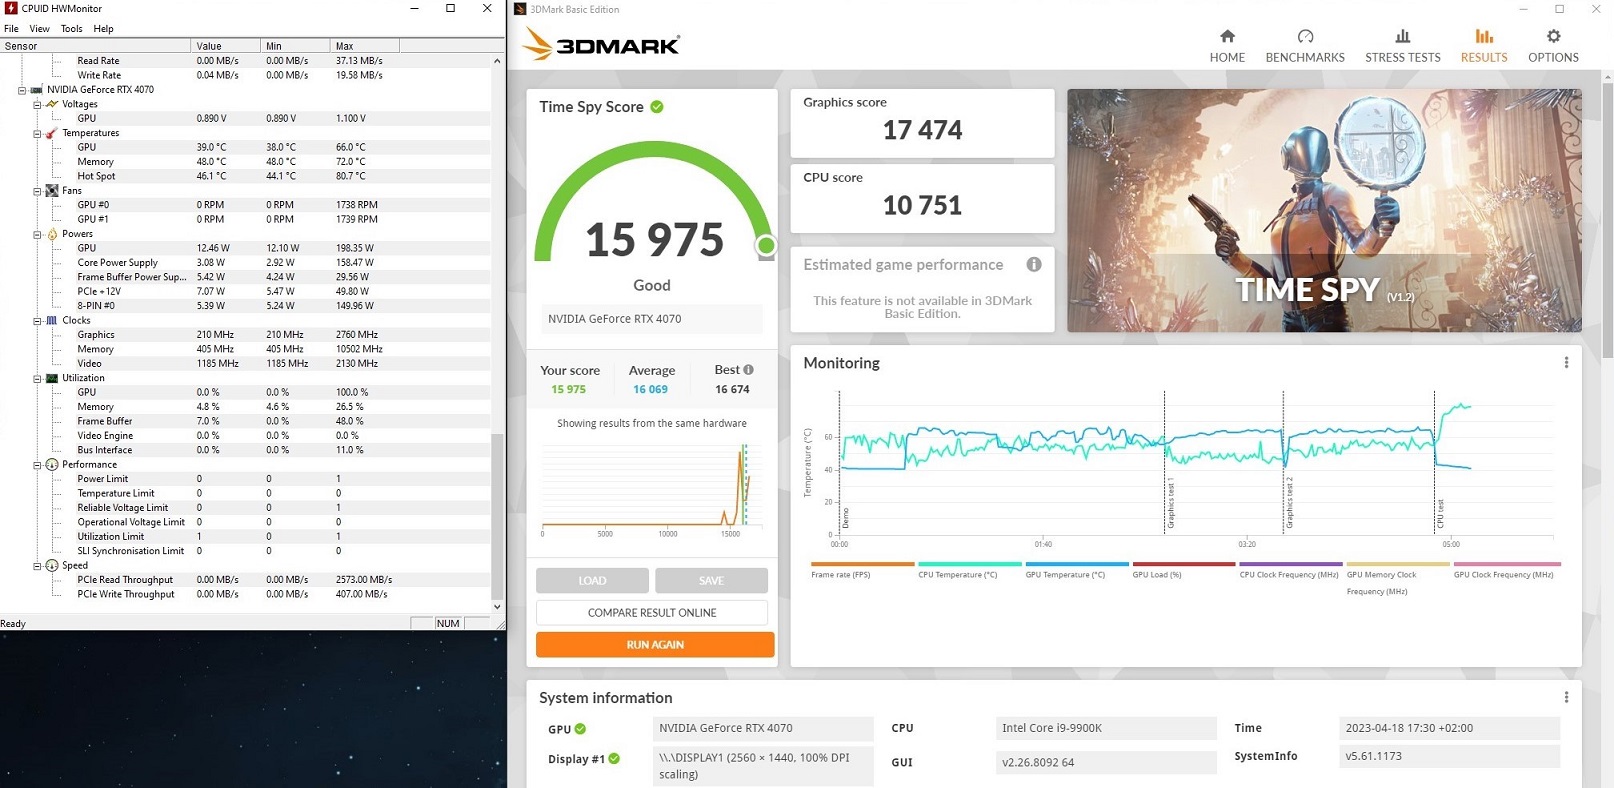Image resolution: width=1614 pixels, height=788 pixels.
Task: Open the Home section in 3DMark
Action: (x=1227, y=46)
